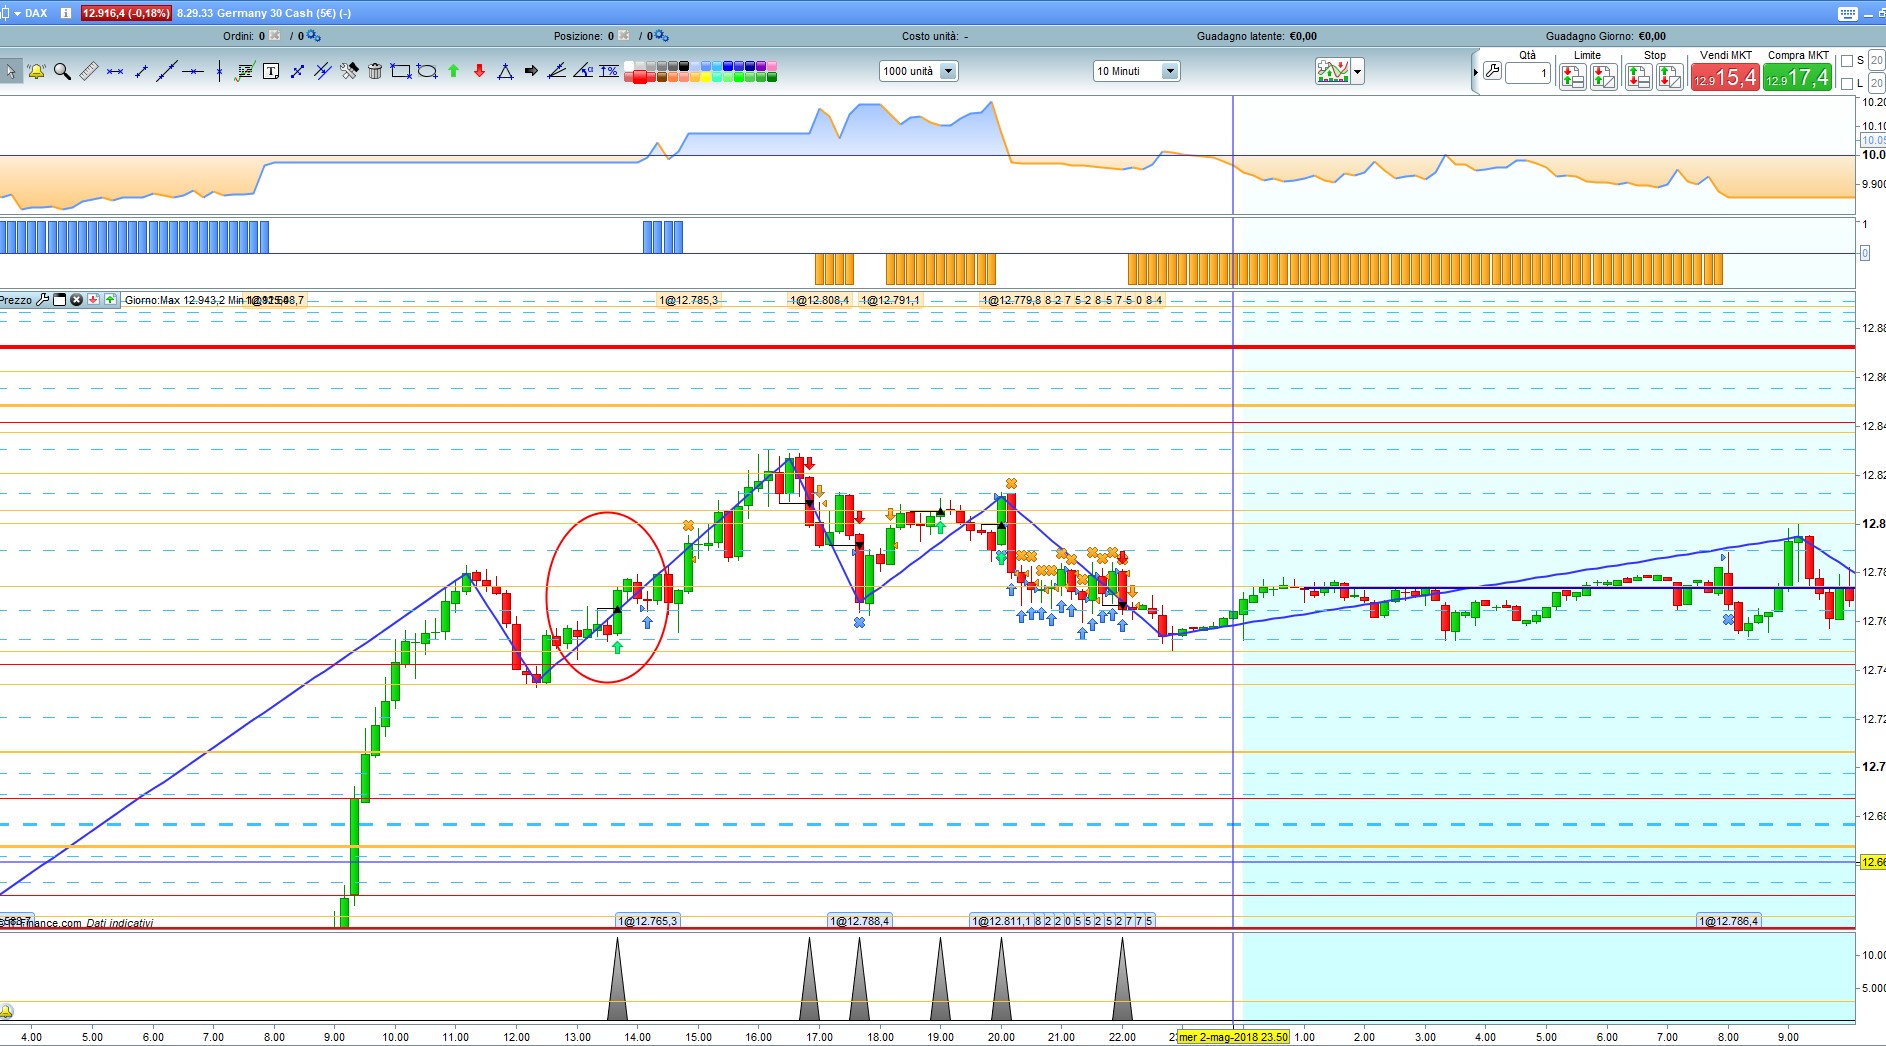Open the hammer and wrench tools icon
The height and width of the screenshot is (1046, 1886).
(x=349, y=71)
